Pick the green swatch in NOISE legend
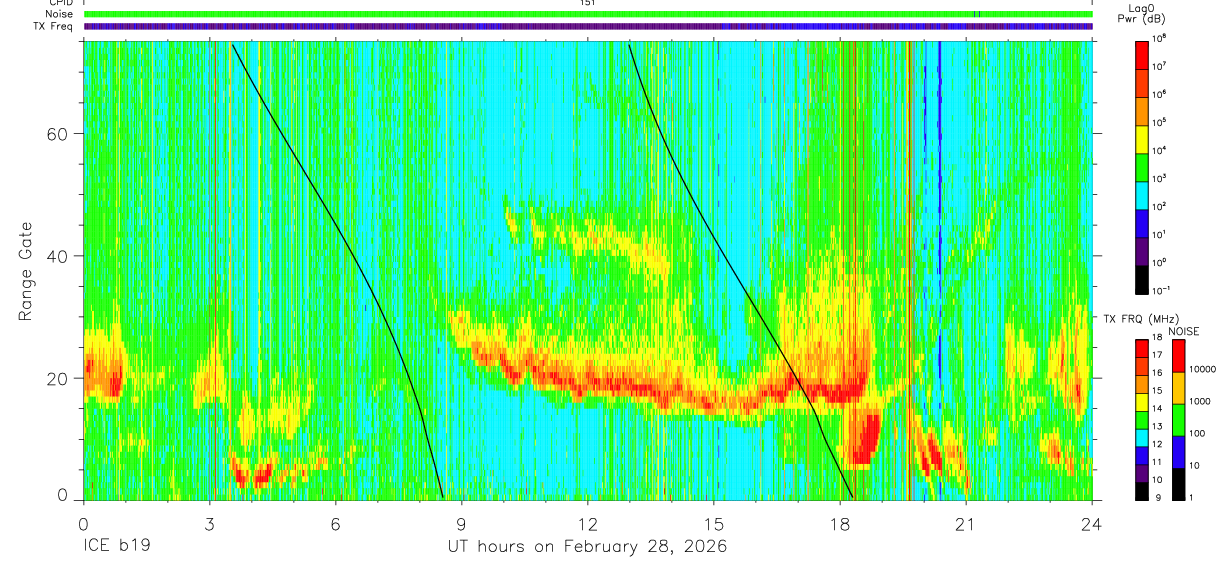1228x567 pixels. (x=1178, y=419)
